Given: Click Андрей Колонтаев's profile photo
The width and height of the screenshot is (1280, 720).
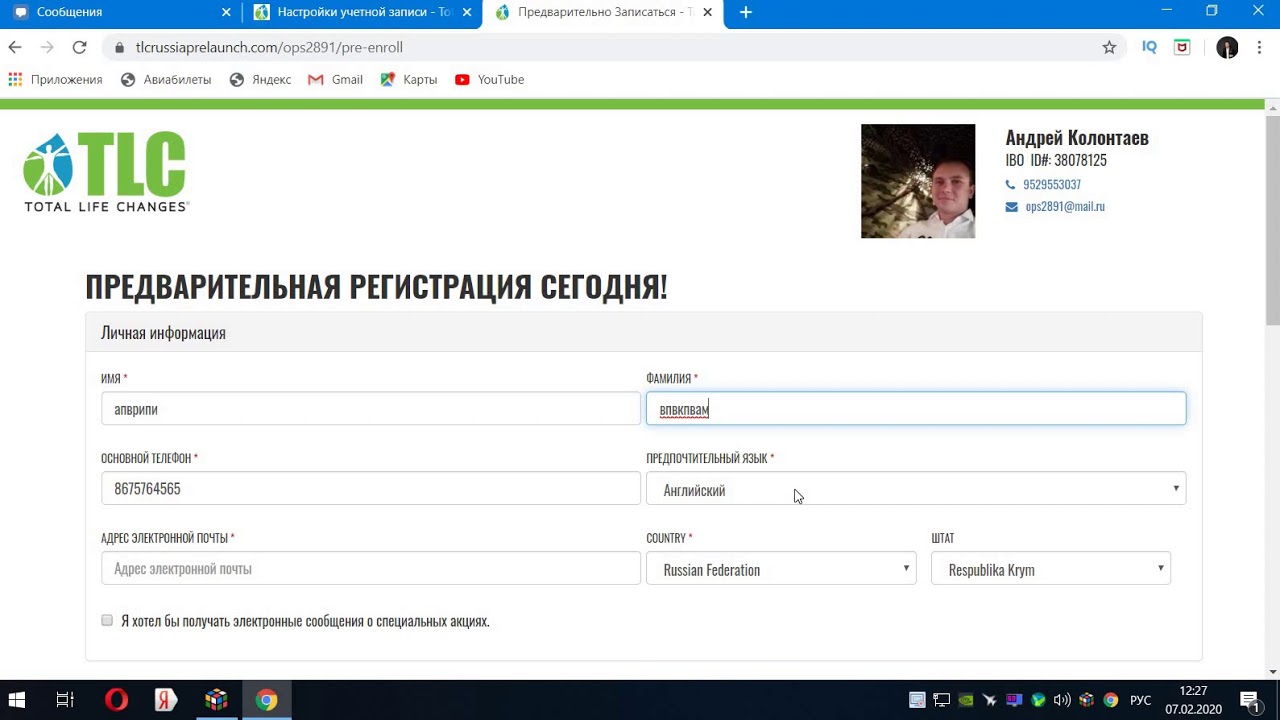Looking at the screenshot, I should point(918,181).
